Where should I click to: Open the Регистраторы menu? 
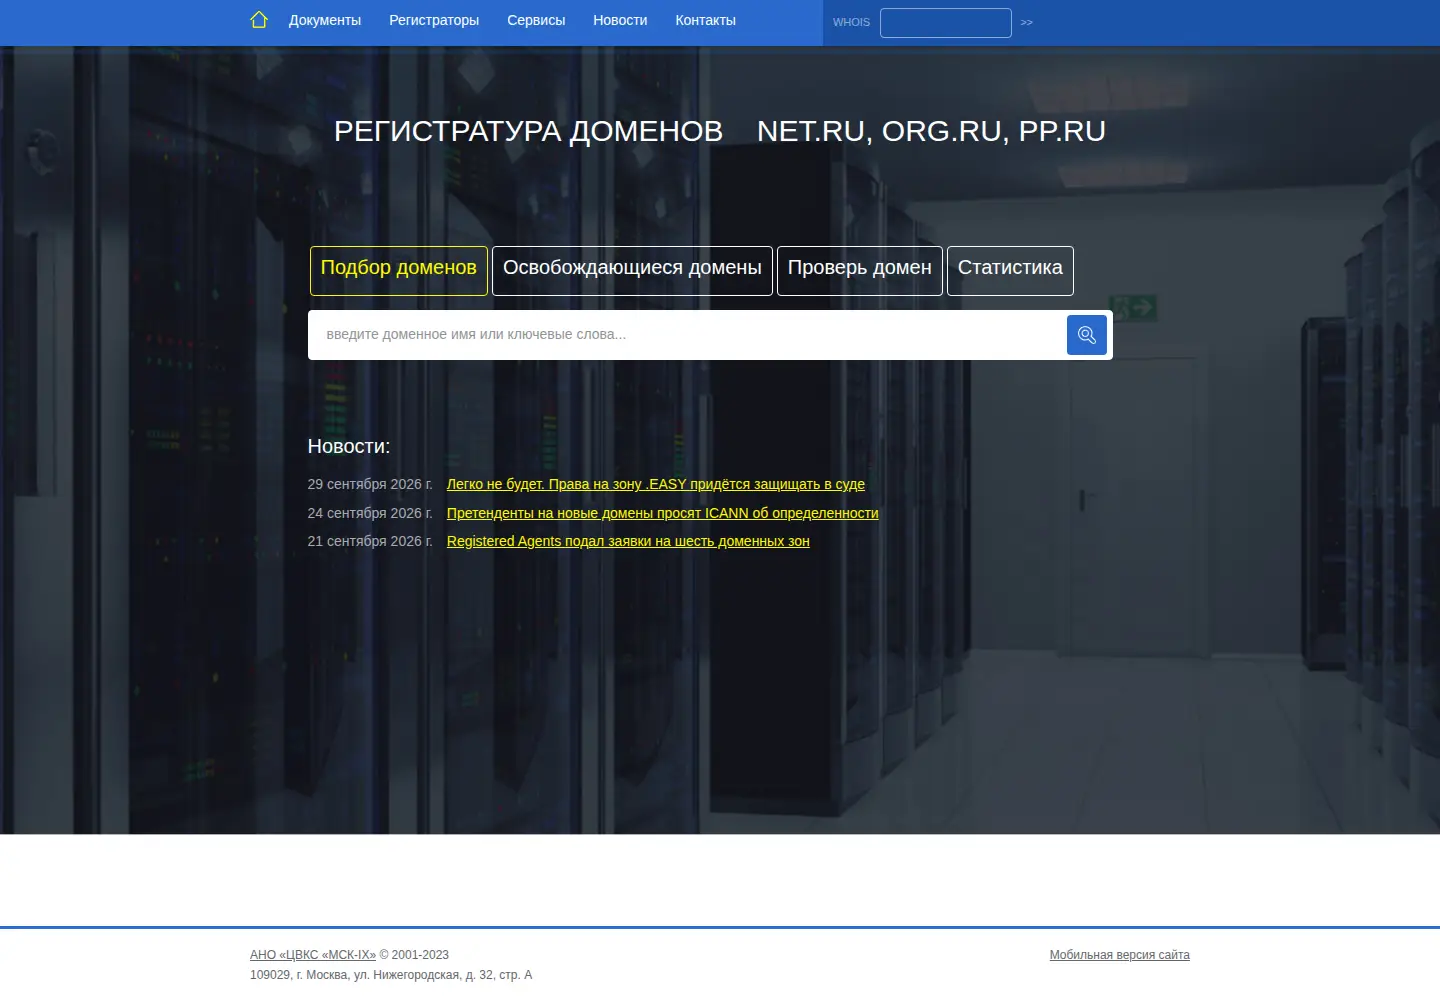click(434, 20)
